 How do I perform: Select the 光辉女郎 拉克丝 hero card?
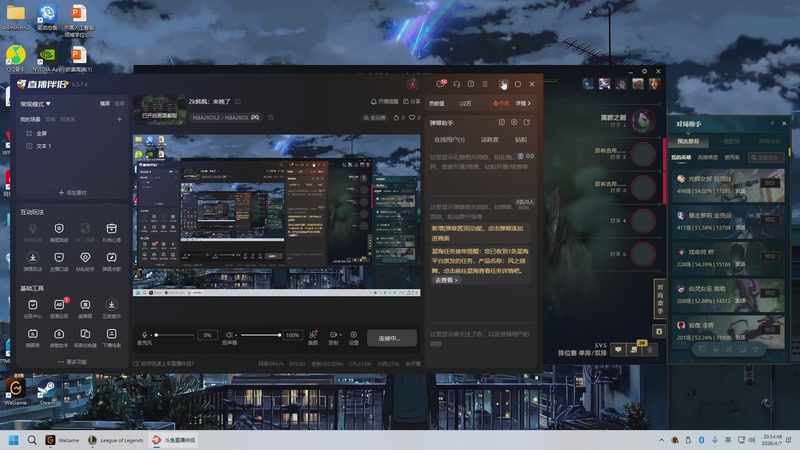[x=729, y=185]
